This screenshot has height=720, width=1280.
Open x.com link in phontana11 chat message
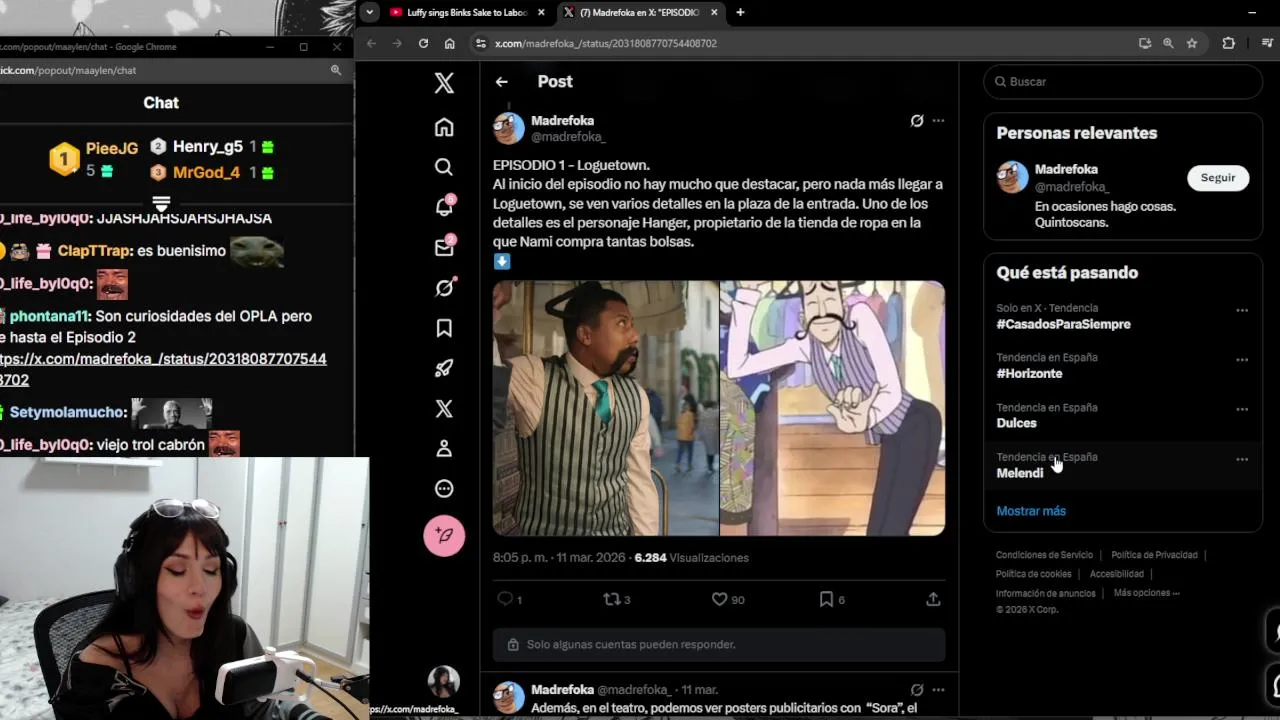tap(163, 369)
